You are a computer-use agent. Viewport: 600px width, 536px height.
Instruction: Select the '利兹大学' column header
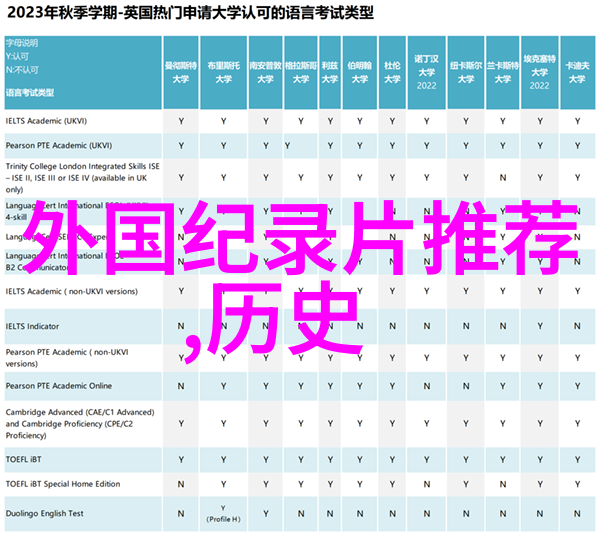tap(330, 72)
